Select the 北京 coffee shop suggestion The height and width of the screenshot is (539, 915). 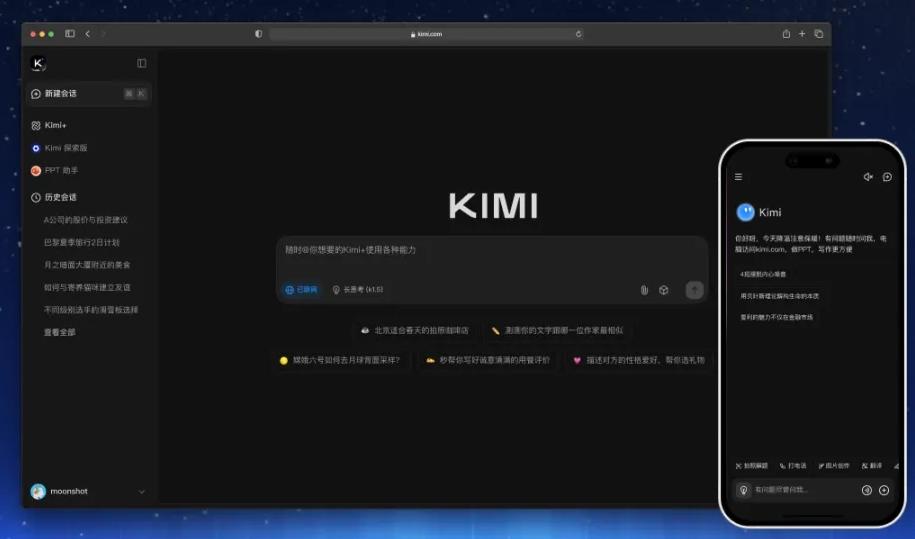pos(414,330)
